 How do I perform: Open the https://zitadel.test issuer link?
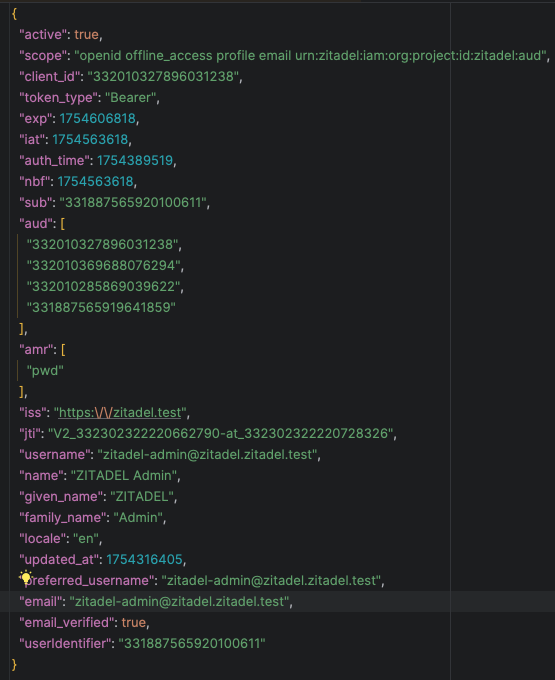[x=120, y=412]
